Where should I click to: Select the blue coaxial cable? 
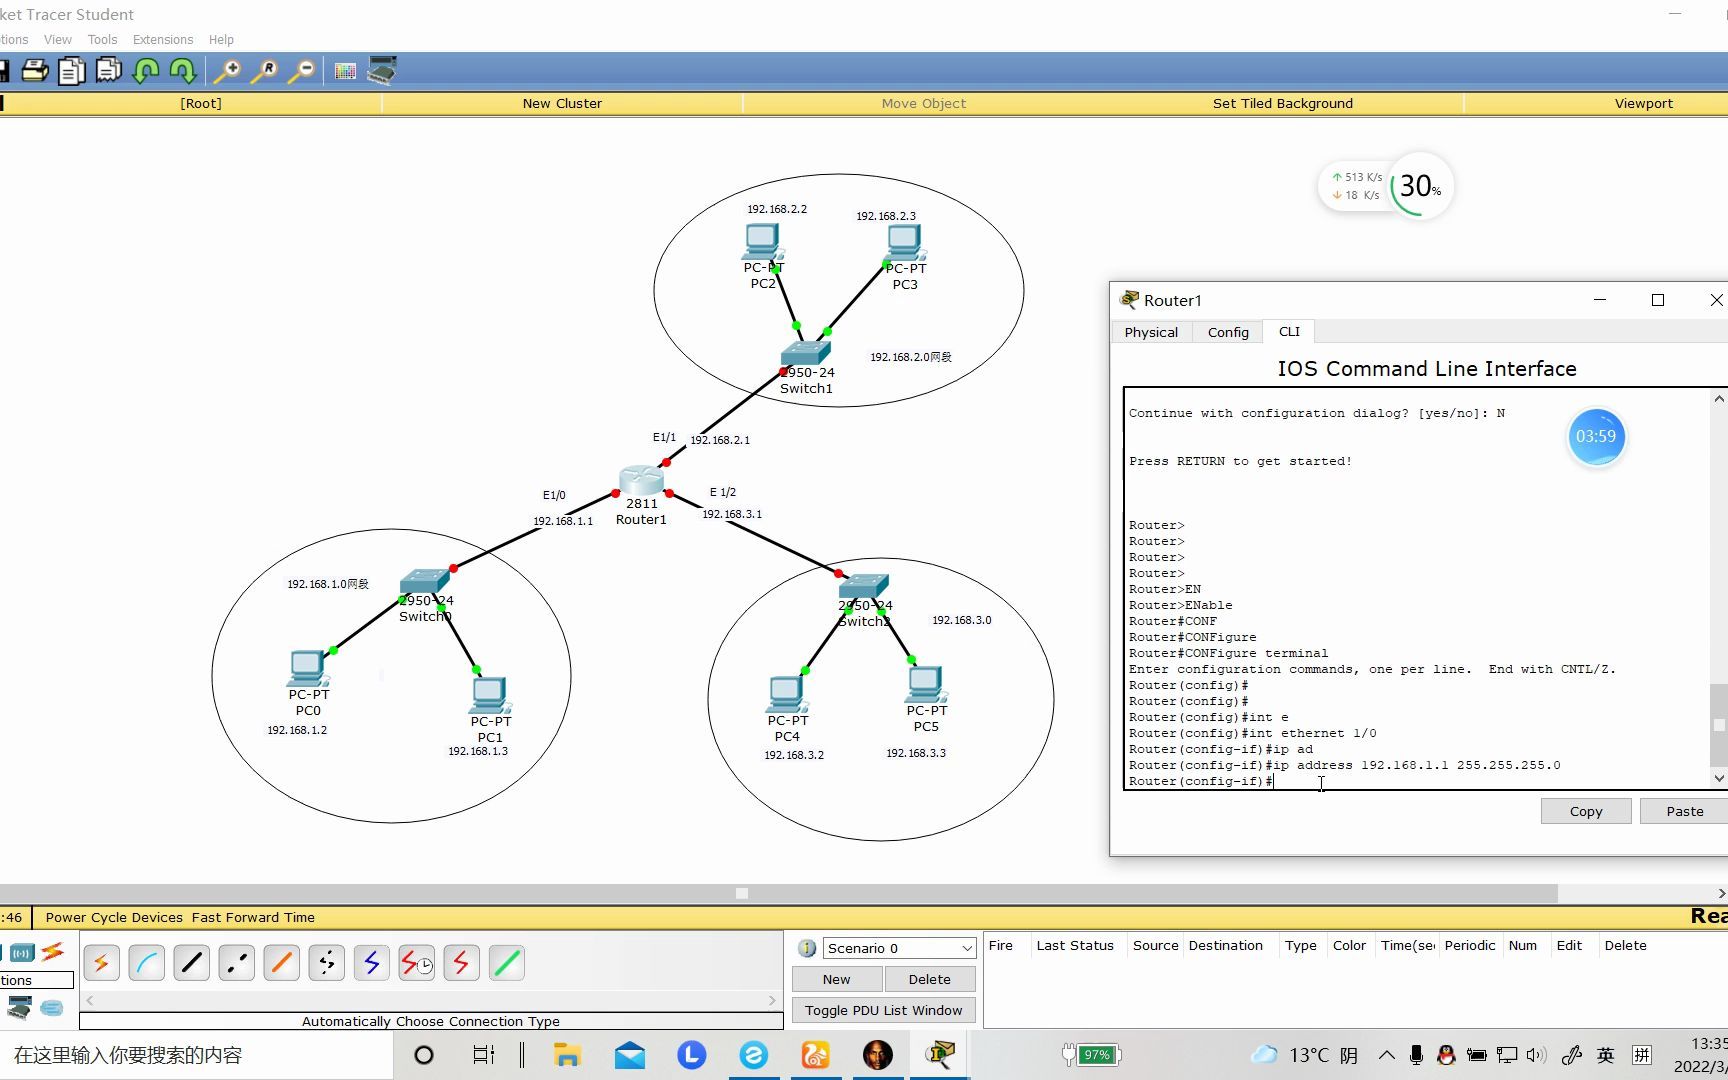(x=372, y=963)
